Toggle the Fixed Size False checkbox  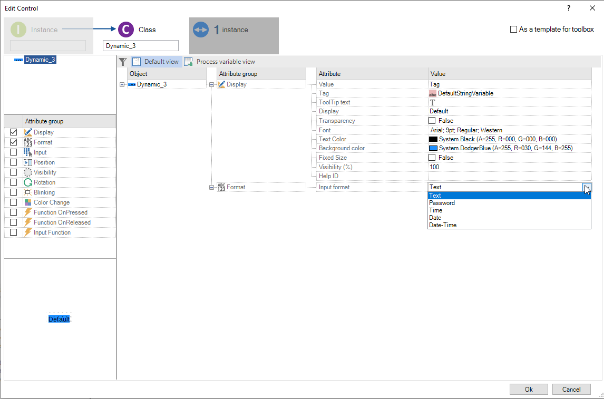[432, 158]
